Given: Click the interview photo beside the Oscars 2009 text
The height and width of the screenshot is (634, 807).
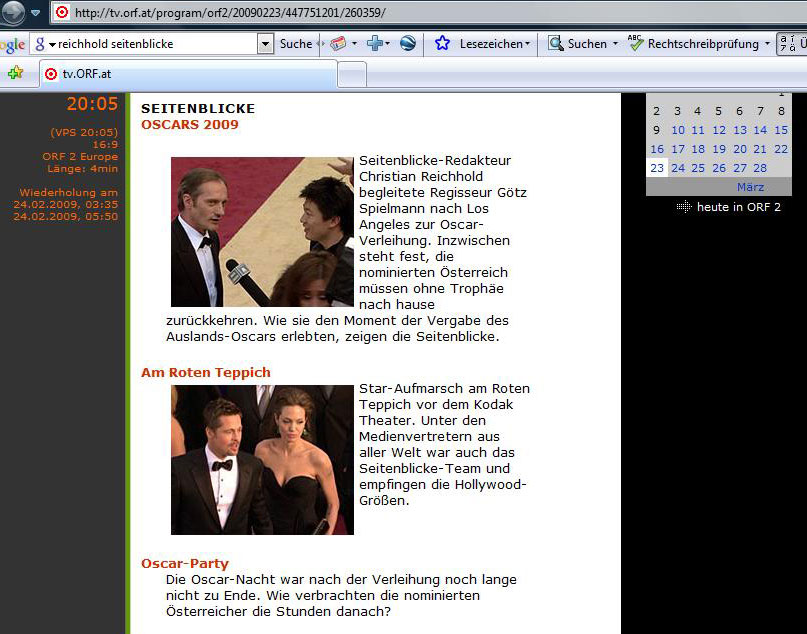Looking at the screenshot, I should point(262,232).
